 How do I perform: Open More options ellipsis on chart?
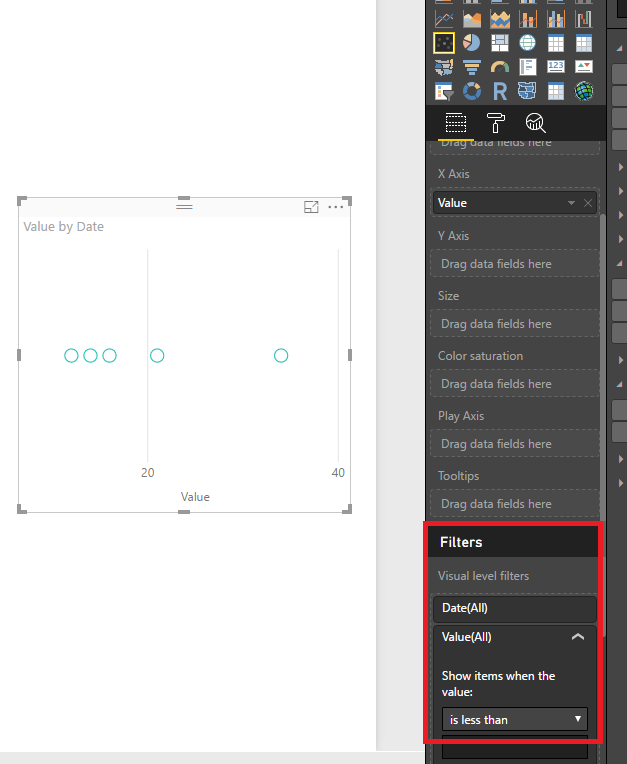(x=336, y=207)
